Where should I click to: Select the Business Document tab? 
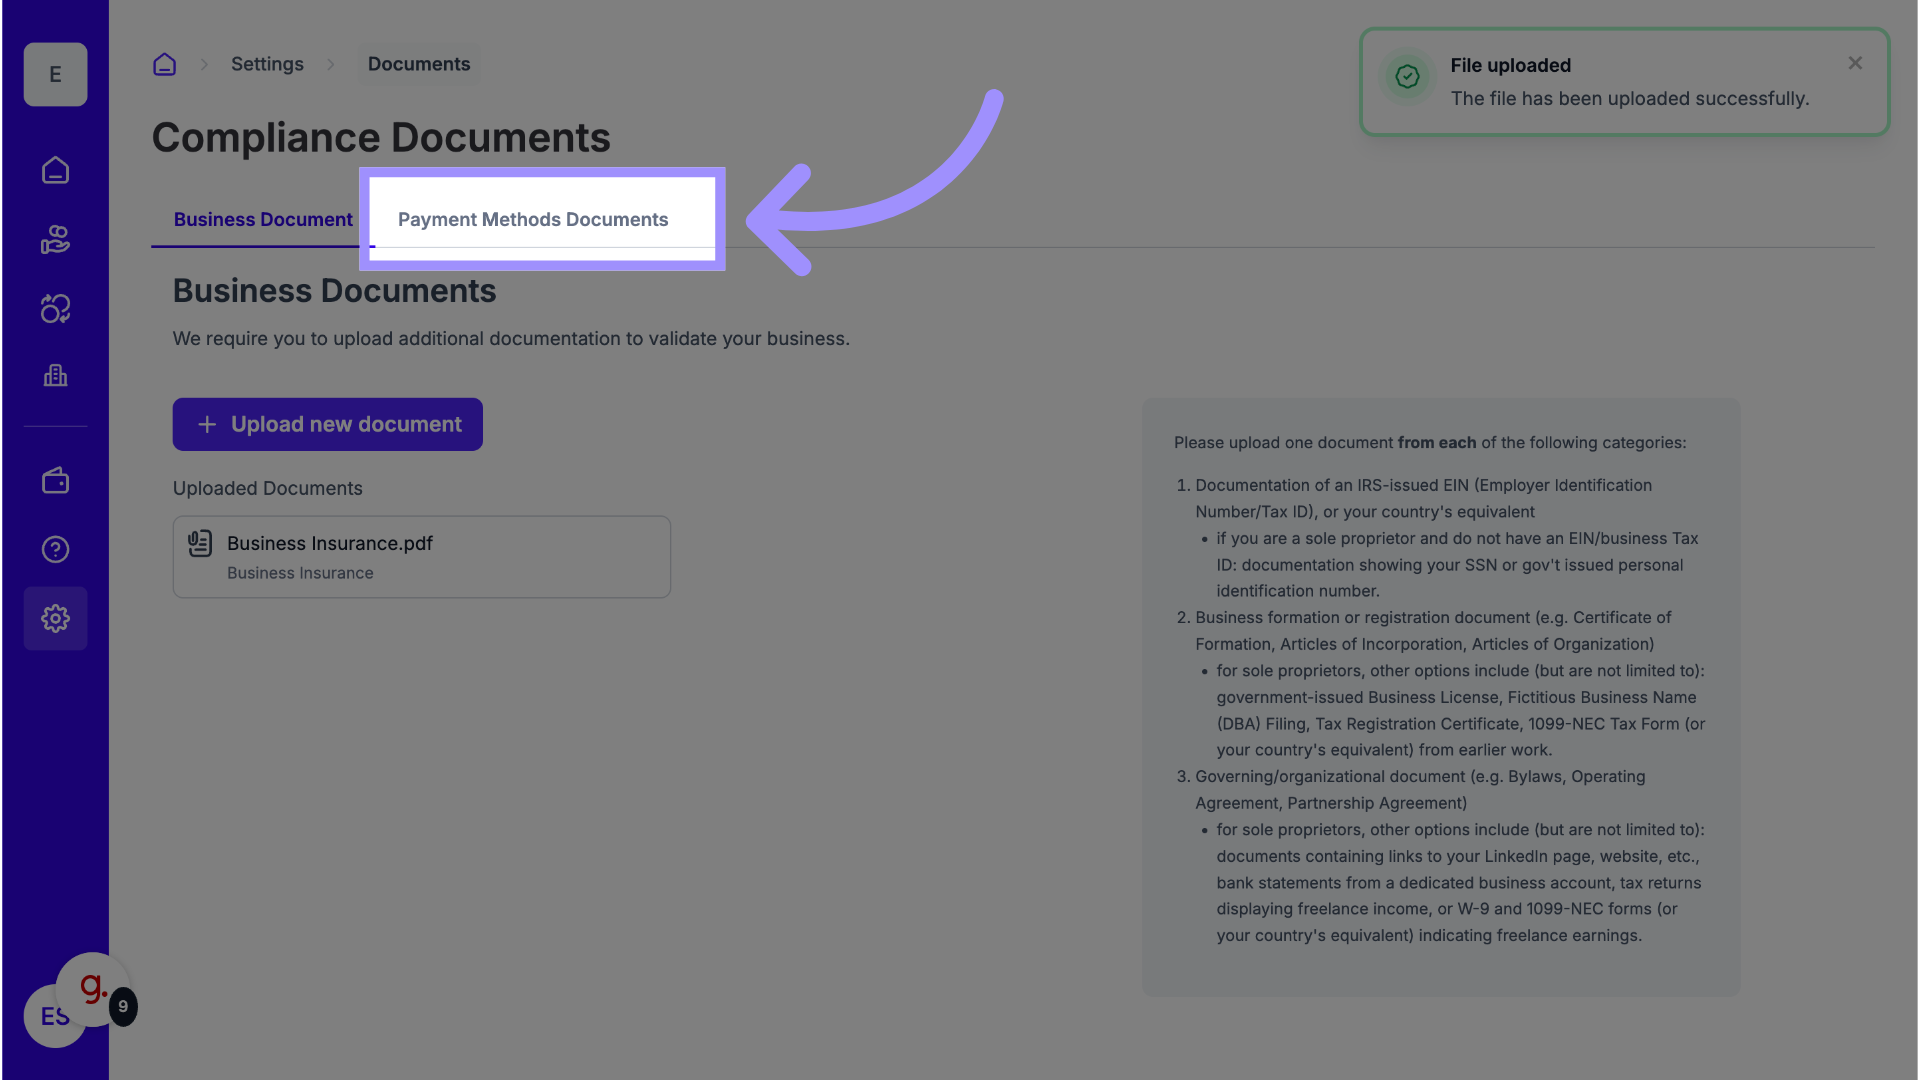[263, 219]
